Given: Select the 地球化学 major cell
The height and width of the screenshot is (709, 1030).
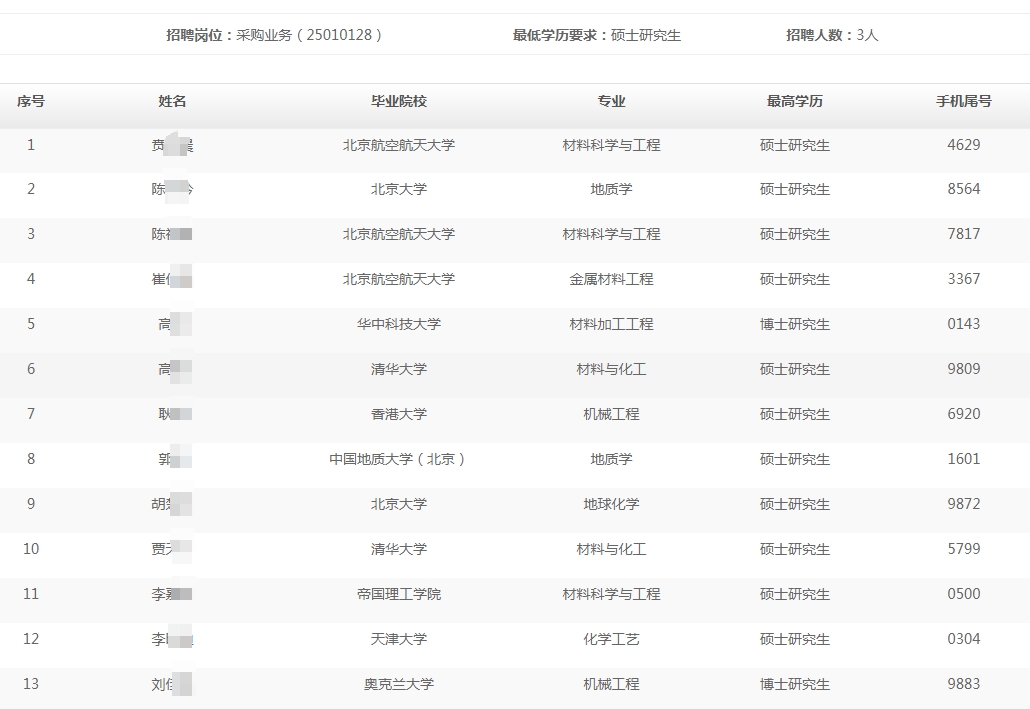Looking at the screenshot, I should point(611,504).
